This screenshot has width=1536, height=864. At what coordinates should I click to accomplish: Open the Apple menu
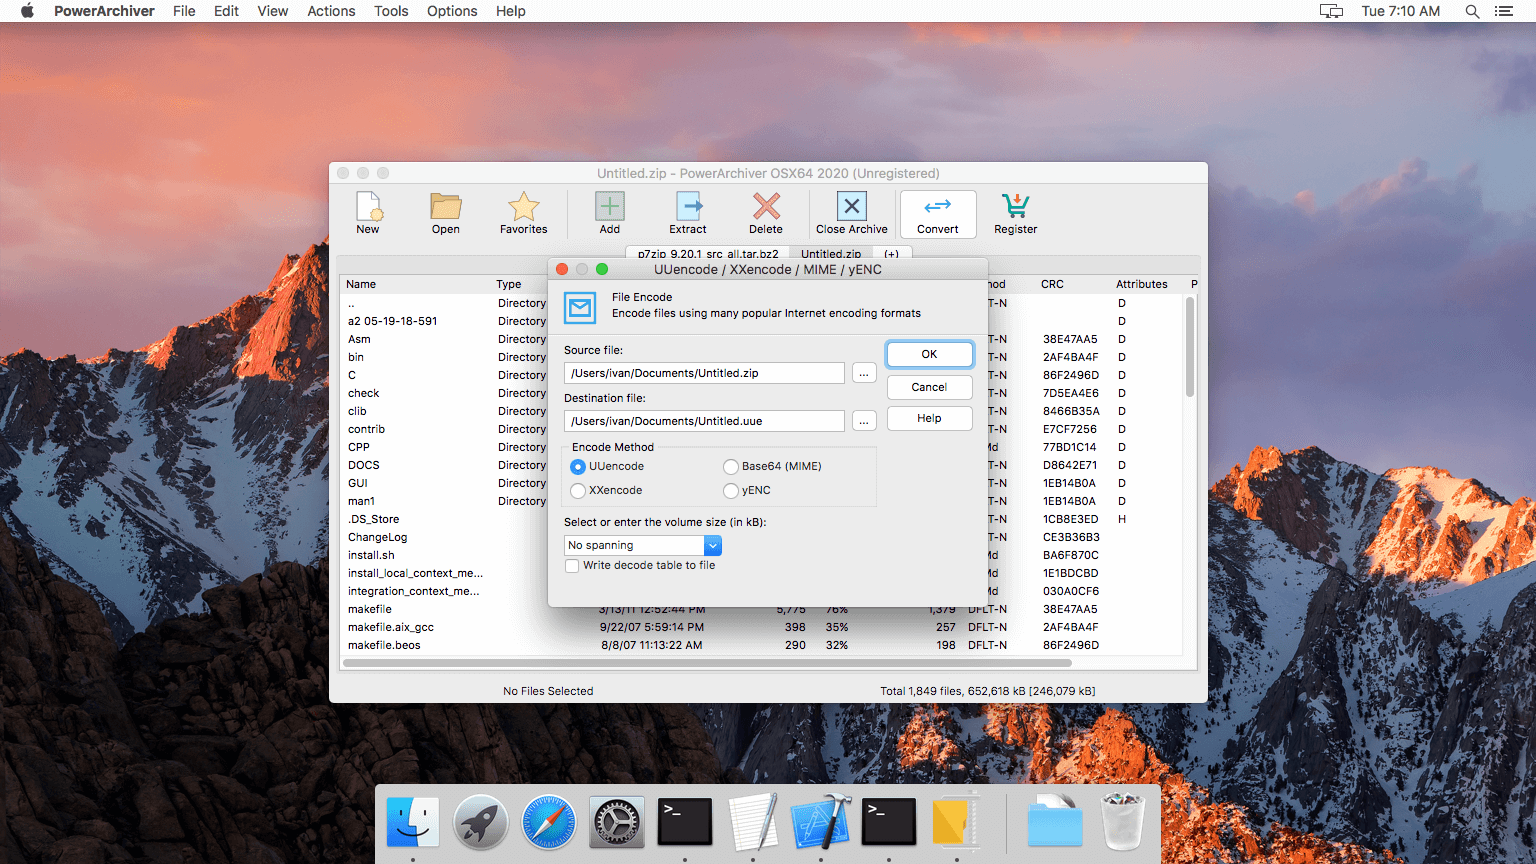[27, 11]
